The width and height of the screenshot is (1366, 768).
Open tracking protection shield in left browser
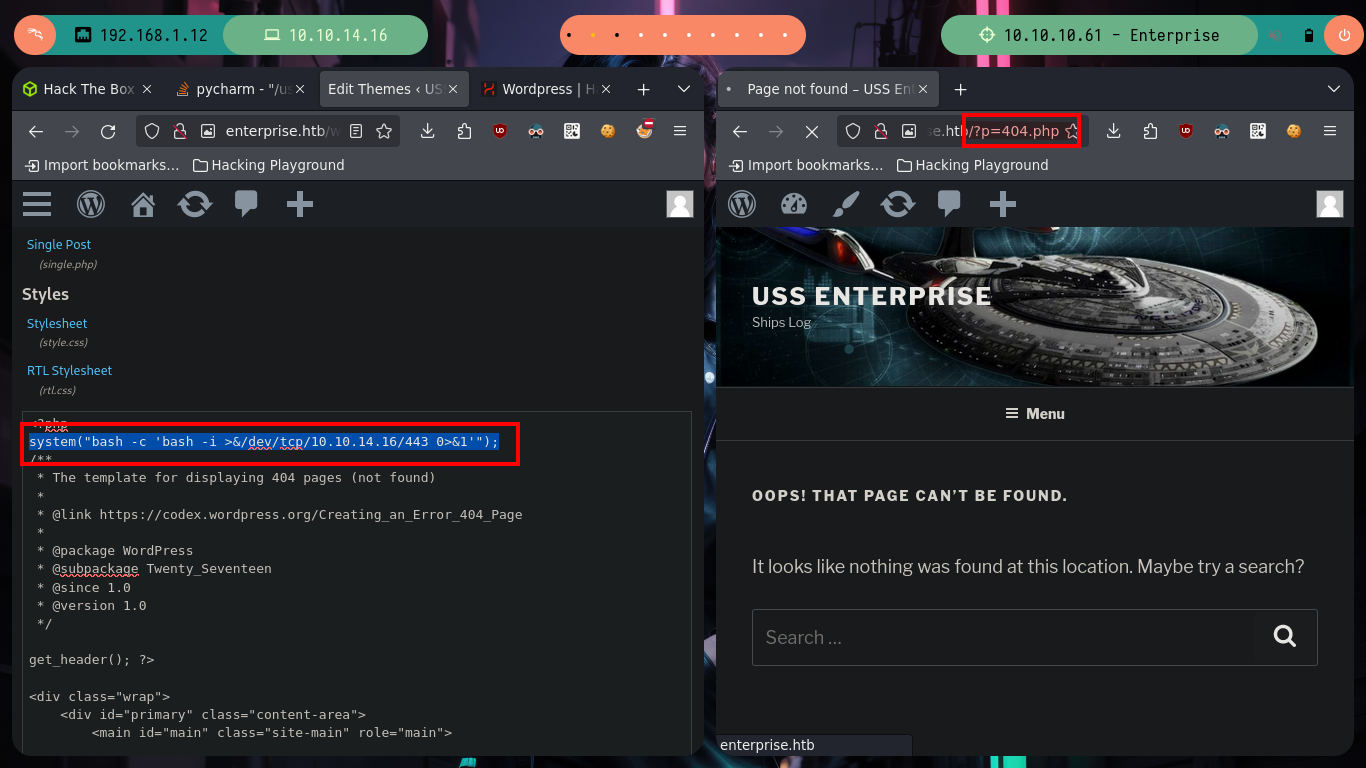point(152,131)
